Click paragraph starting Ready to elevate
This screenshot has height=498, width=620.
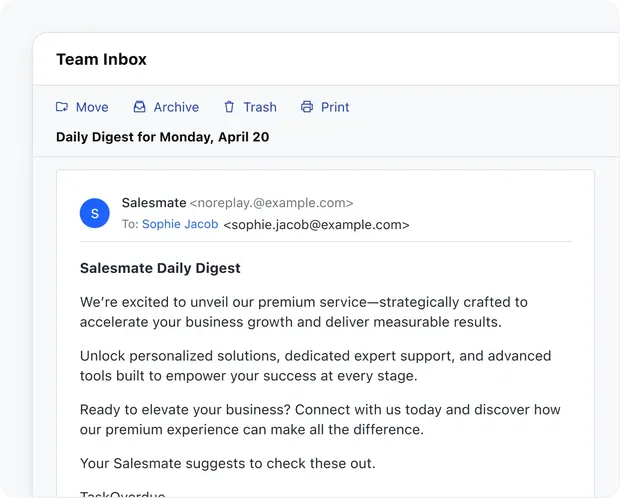[320, 420]
